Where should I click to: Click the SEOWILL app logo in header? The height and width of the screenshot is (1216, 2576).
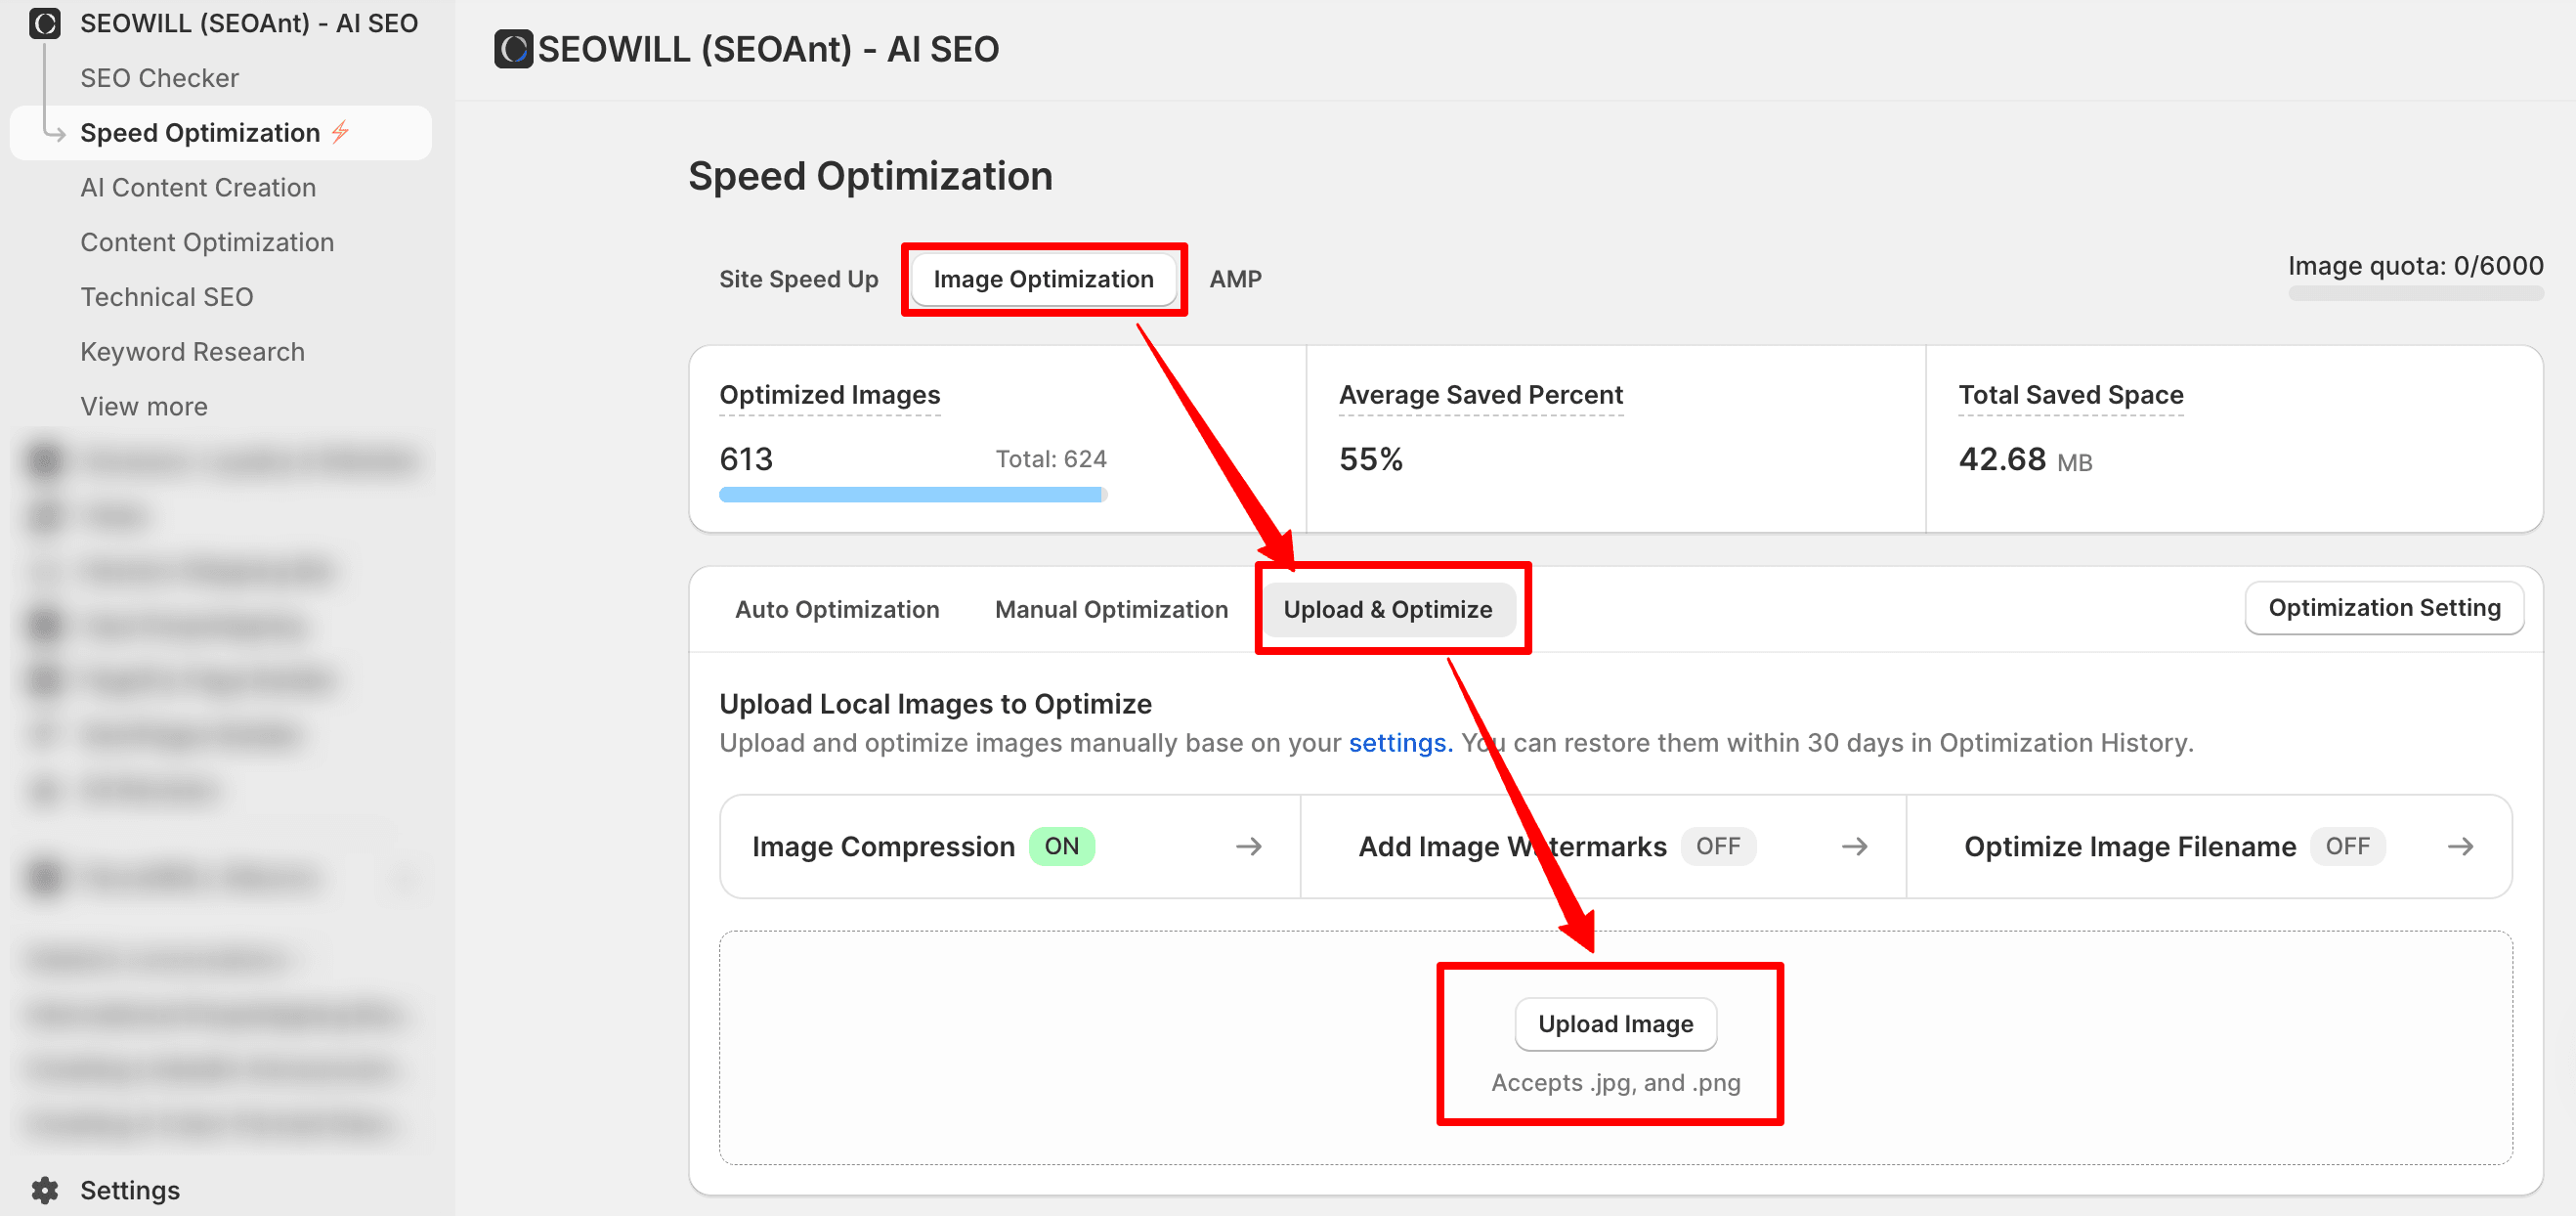(513, 49)
